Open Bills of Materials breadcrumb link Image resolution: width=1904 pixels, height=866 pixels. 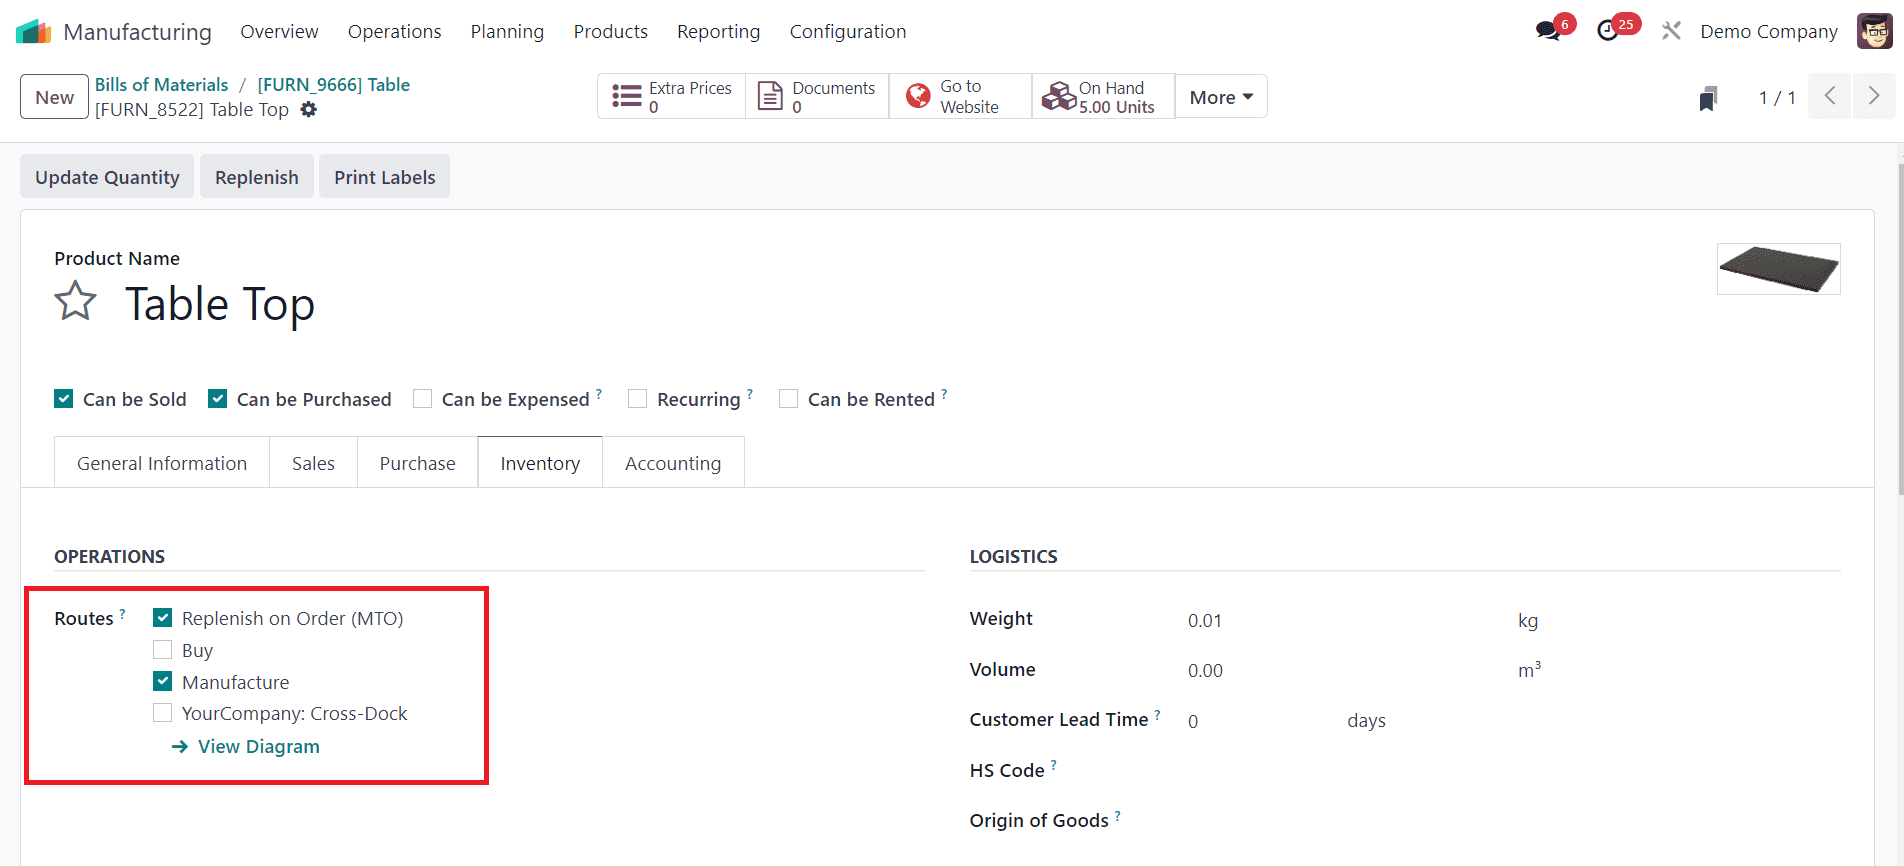[x=162, y=85]
